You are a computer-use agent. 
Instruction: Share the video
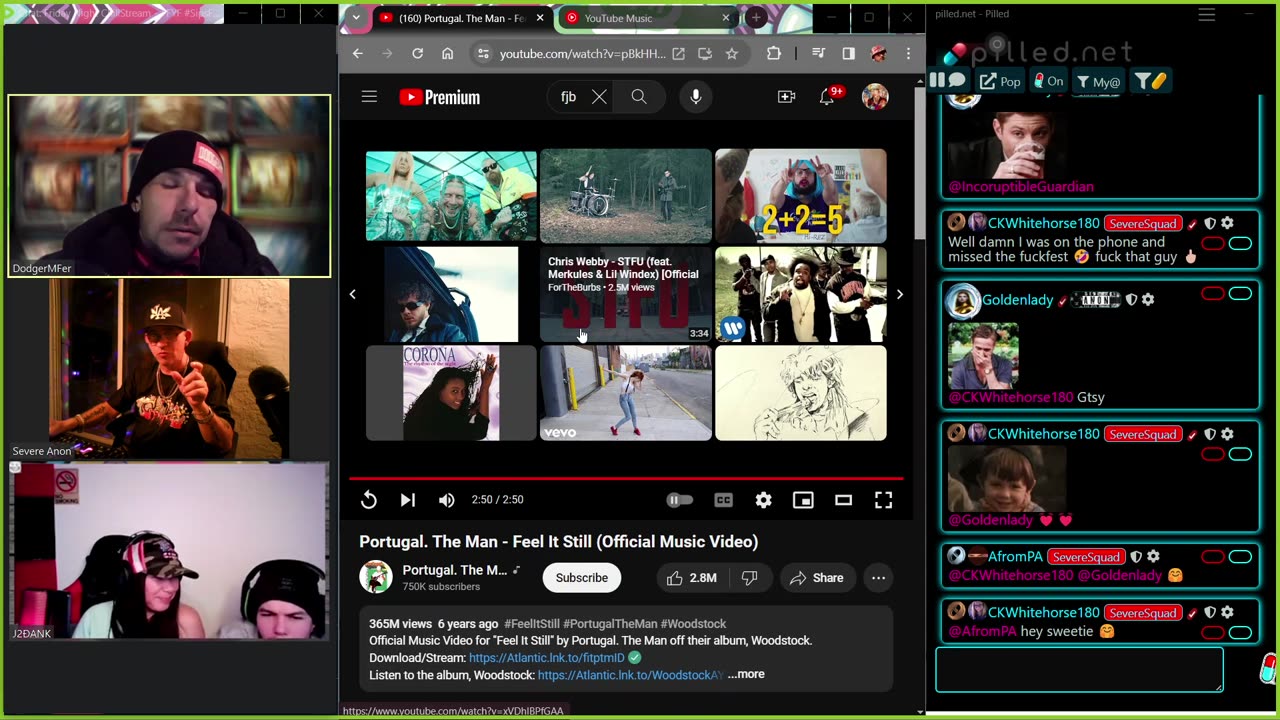click(x=817, y=578)
